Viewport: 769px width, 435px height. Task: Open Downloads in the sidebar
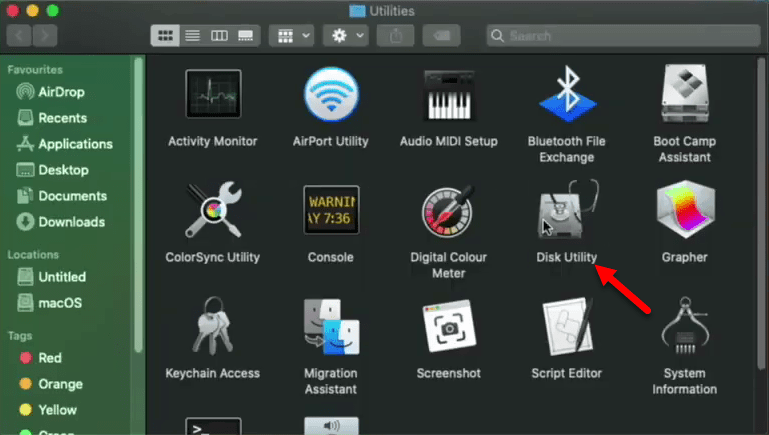point(60,222)
